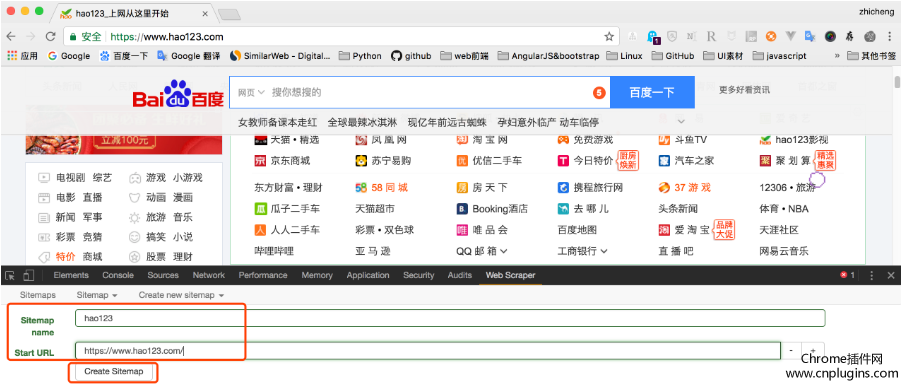Switch to the Audits tab
Image resolution: width=903 pixels, height=386 pixels.
point(460,275)
